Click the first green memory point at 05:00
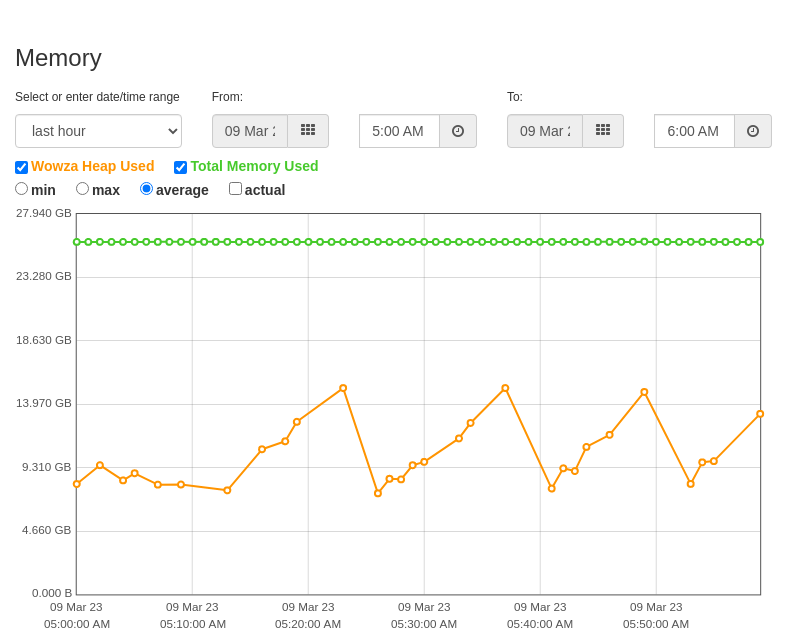Viewport: 787px width, 634px height. click(77, 242)
